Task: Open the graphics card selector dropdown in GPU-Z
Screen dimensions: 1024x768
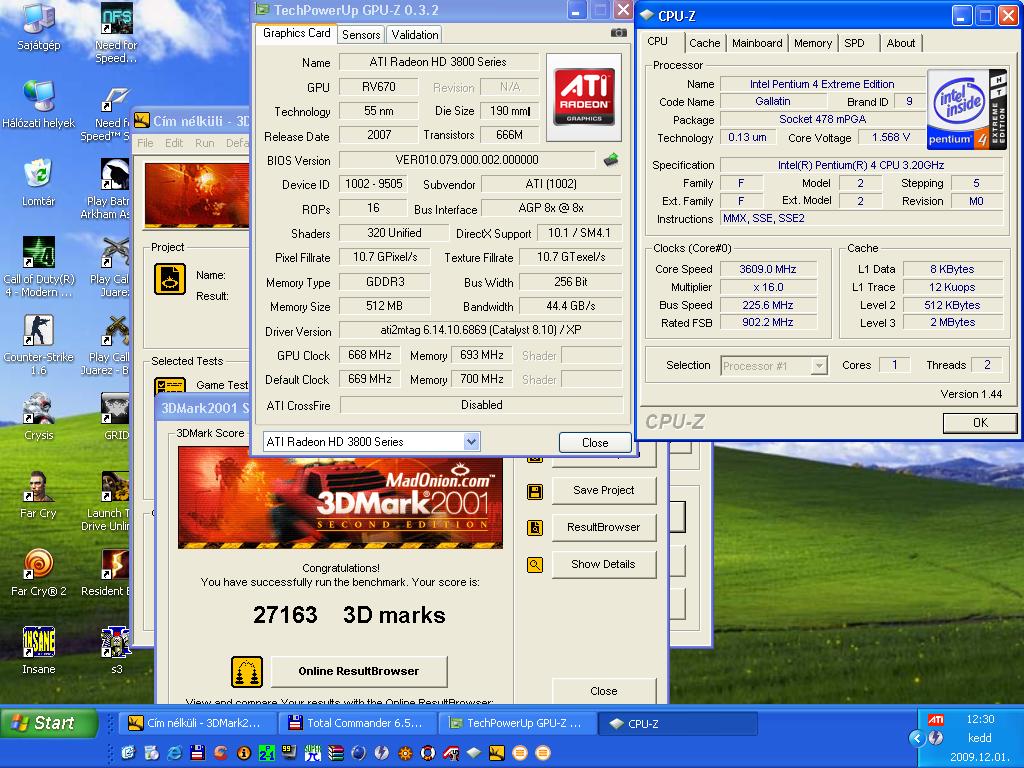Action: pyautogui.click(x=471, y=442)
